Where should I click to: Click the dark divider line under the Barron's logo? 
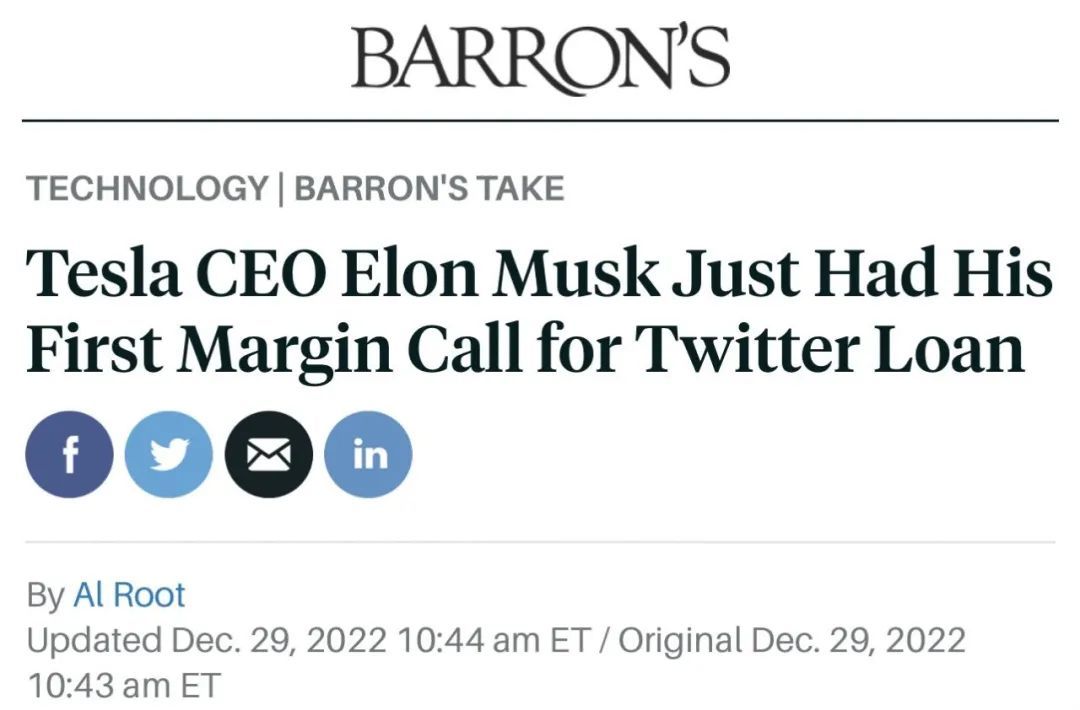point(540,120)
